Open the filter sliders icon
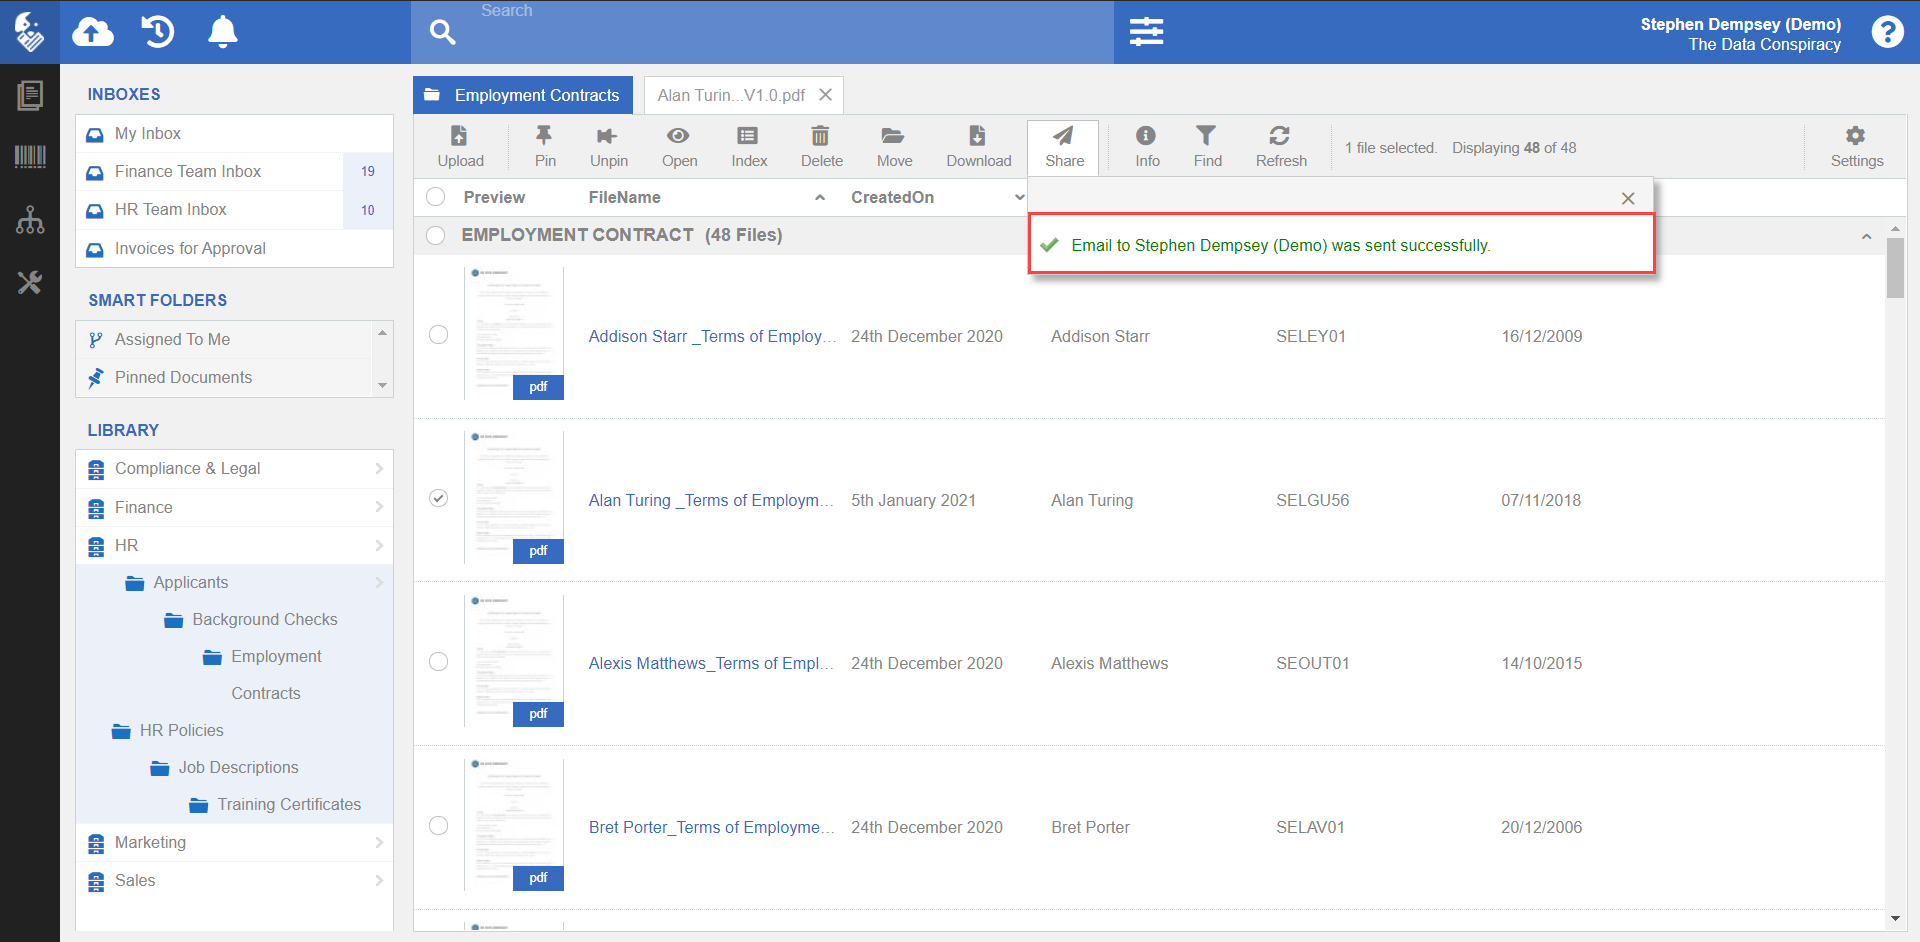The height and width of the screenshot is (942, 1920). [1146, 32]
